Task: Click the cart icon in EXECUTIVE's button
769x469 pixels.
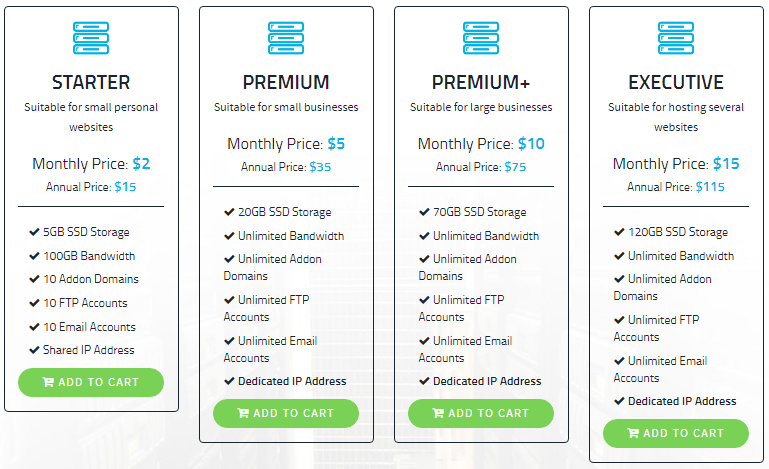Action: 633,433
